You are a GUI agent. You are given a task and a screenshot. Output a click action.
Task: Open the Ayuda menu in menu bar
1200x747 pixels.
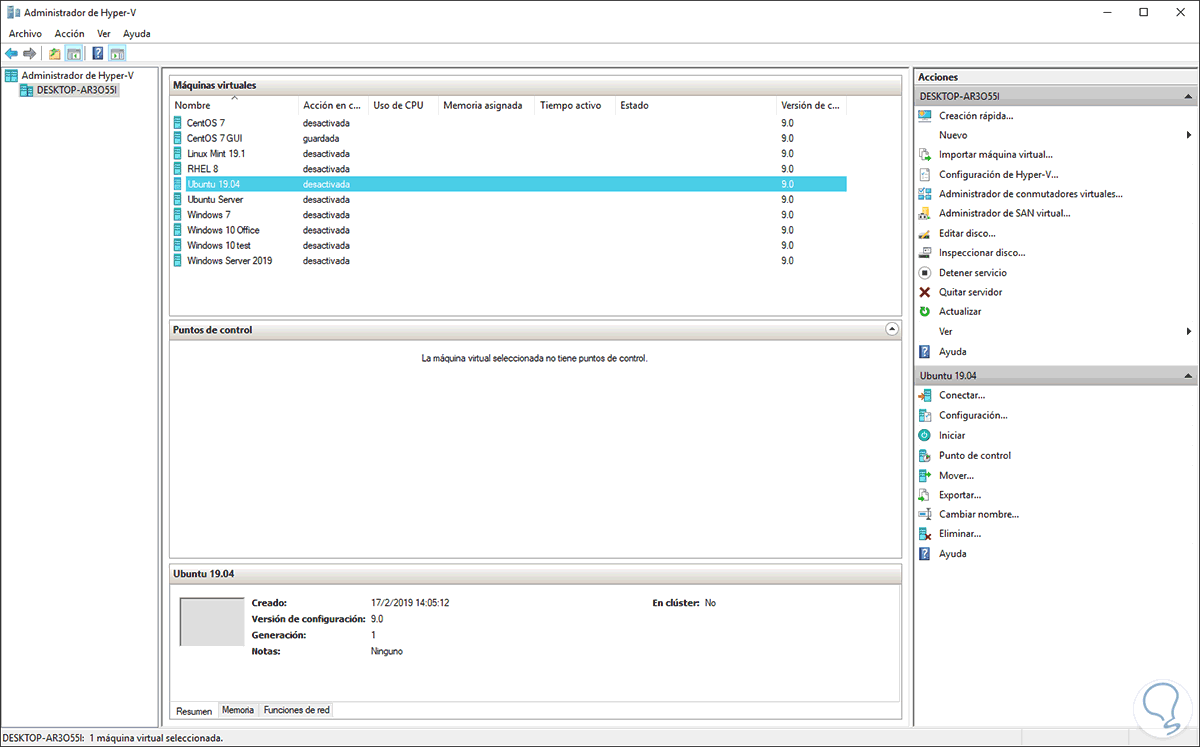coord(137,33)
